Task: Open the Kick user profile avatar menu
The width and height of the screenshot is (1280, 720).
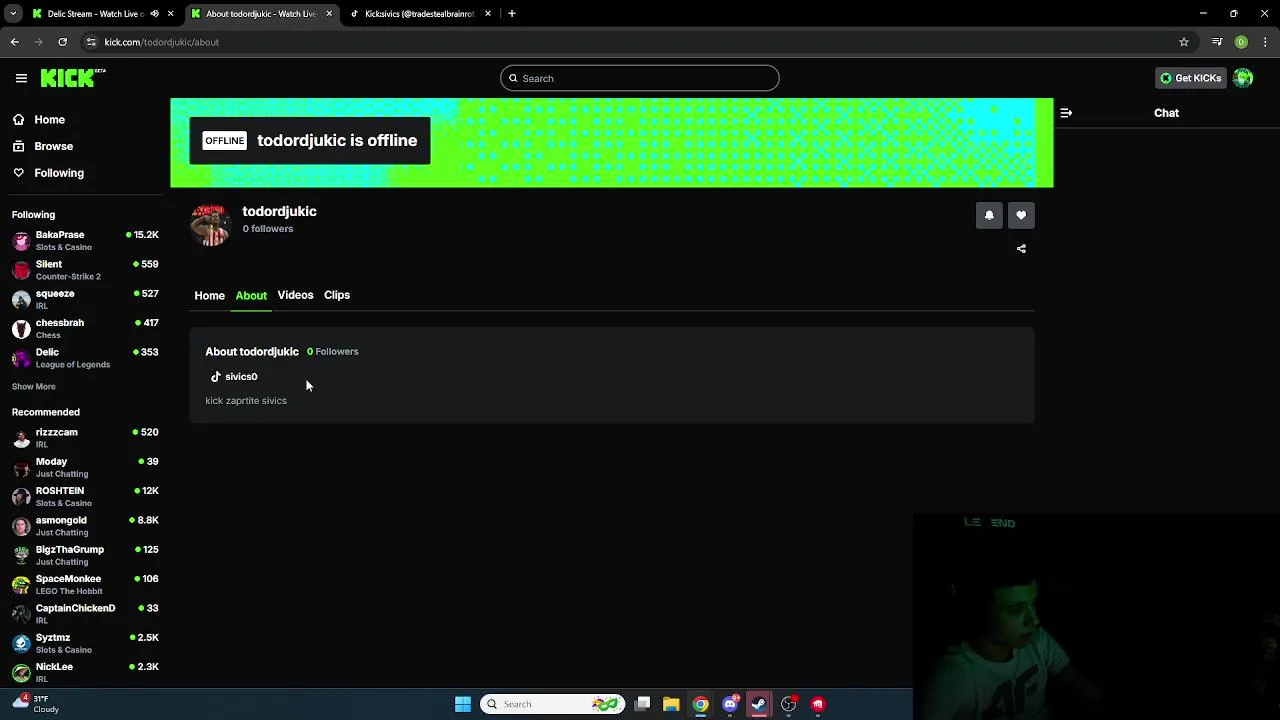Action: tap(1243, 78)
